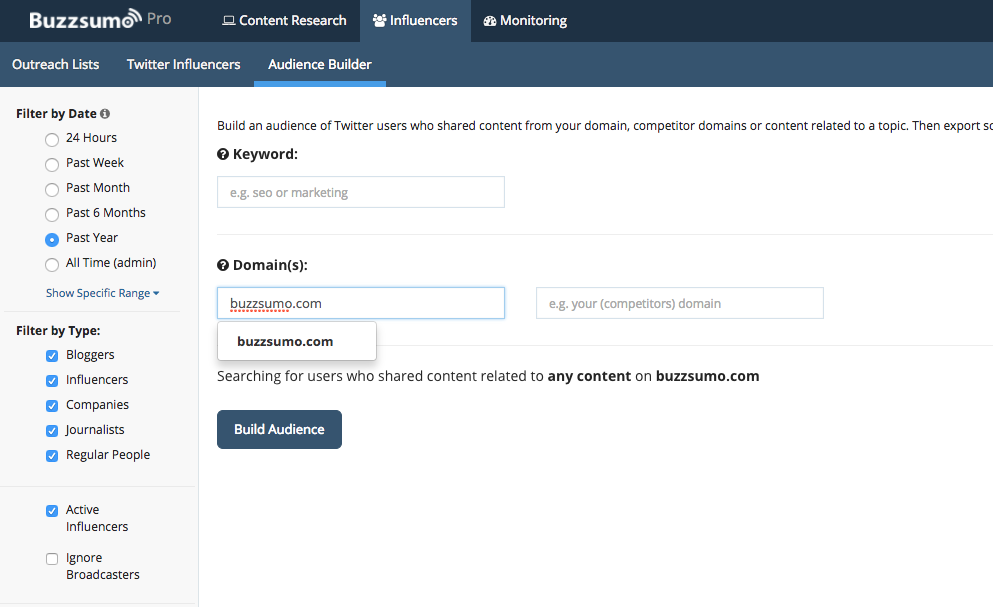The height and width of the screenshot is (607, 993).
Task: Click the BuzzSumo Pro logo
Action: click(x=100, y=20)
